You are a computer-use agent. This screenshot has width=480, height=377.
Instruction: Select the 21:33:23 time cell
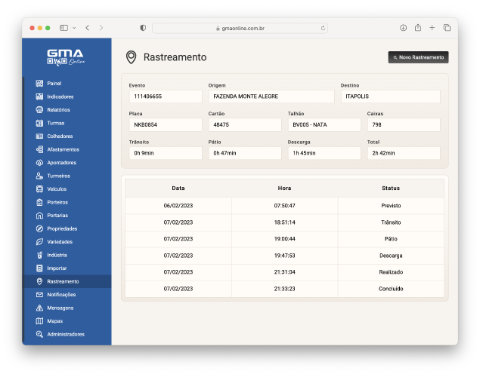[x=284, y=289]
